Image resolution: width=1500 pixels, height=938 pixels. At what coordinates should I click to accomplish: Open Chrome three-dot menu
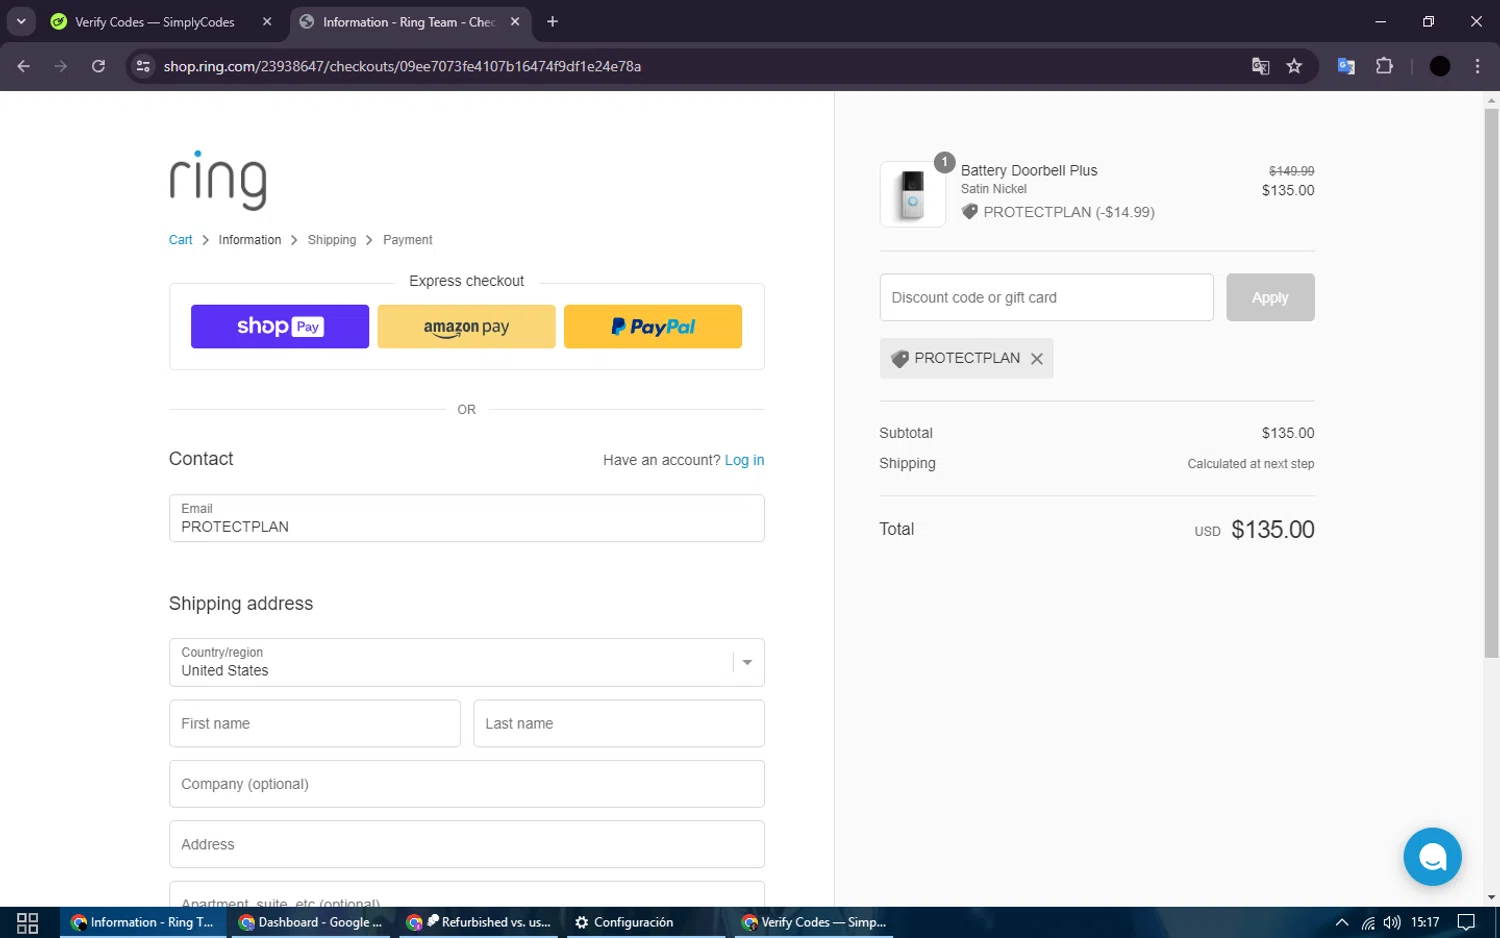(x=1477, y=66)
